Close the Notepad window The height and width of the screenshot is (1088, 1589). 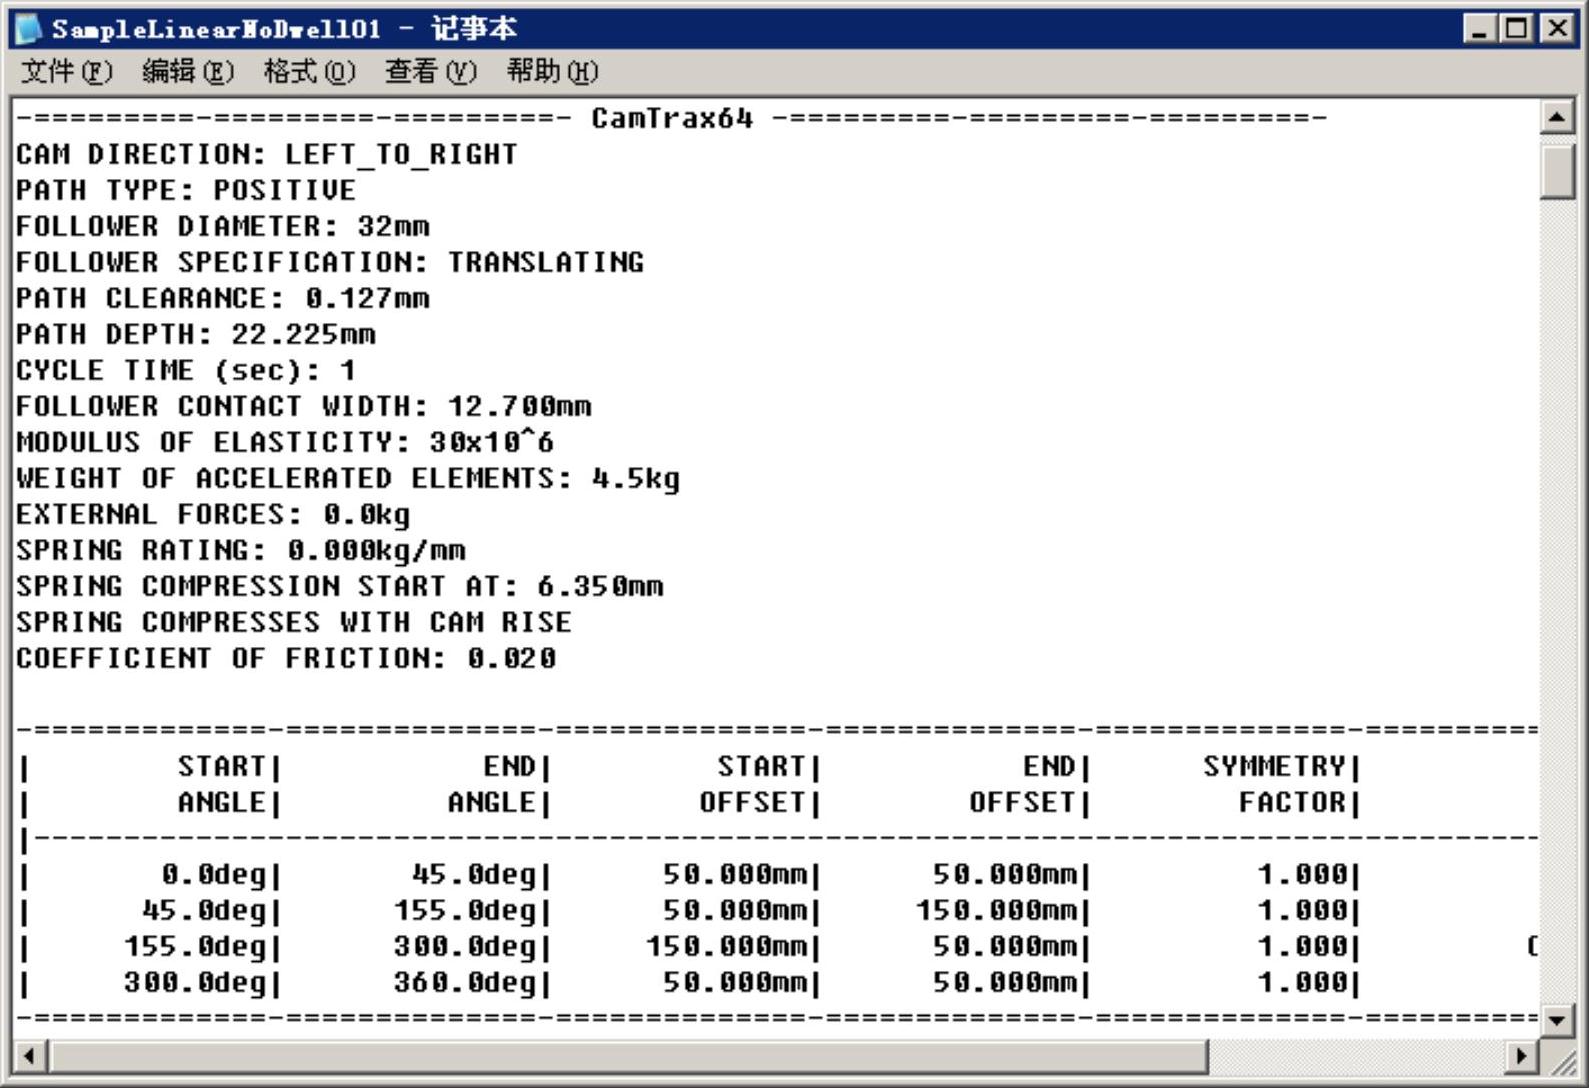1556,28
